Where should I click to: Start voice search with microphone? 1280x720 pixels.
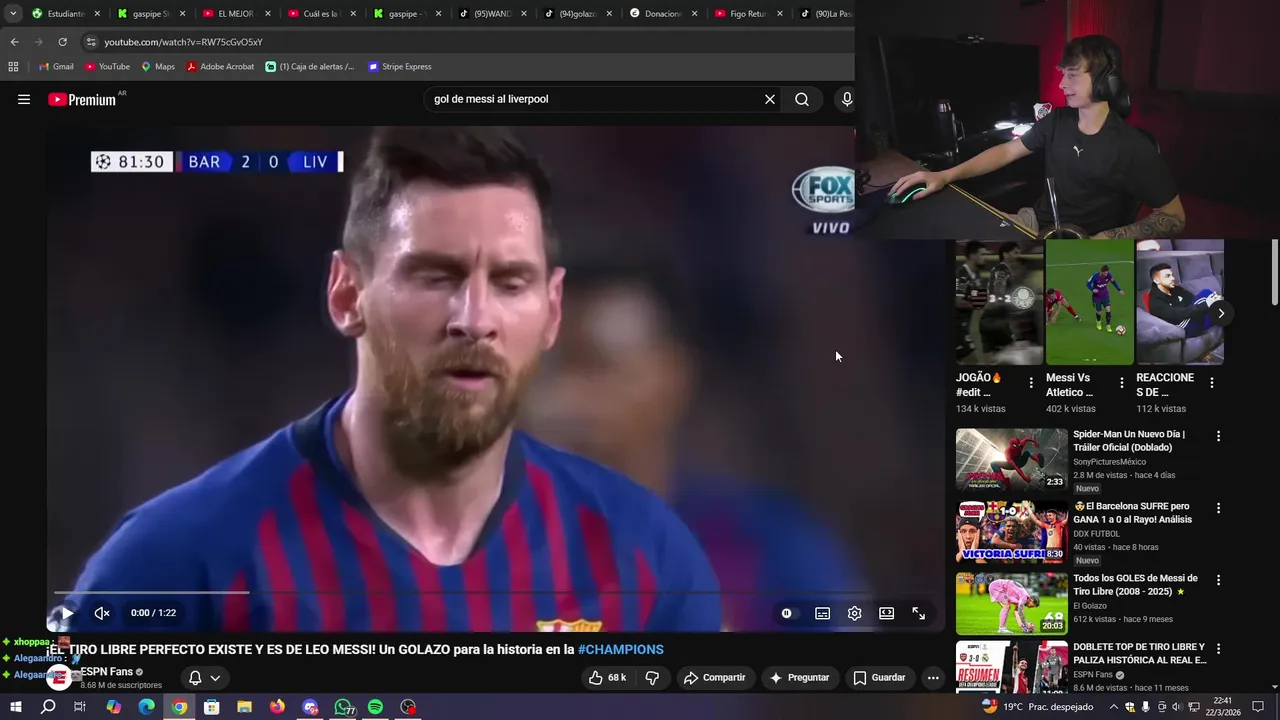(846, 99)
